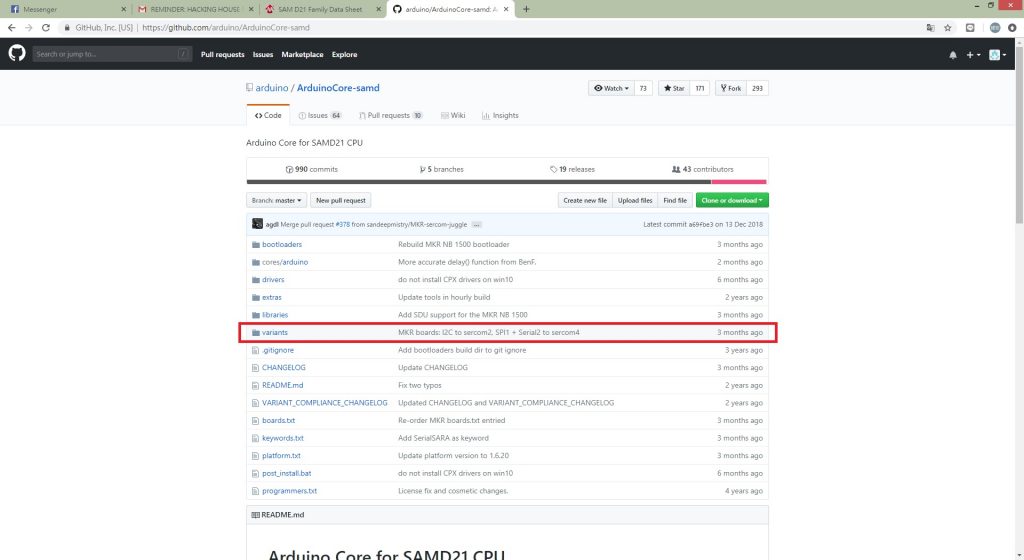Screen dimensions: 1024x560
Task: Click agdl's avatar in latest commit
Action: (257, 224)
